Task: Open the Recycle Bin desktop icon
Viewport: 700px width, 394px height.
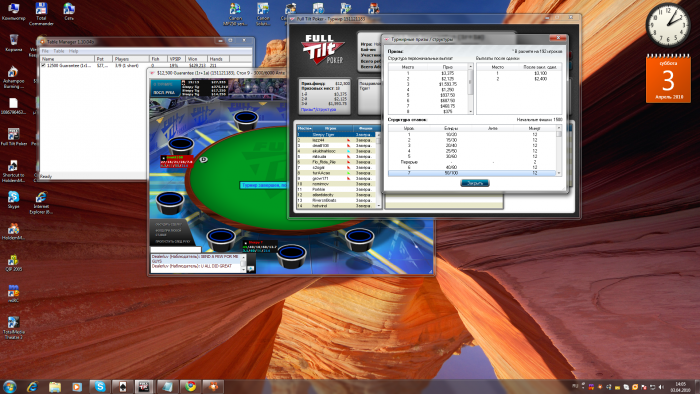Action: click(x=13, y=42)
